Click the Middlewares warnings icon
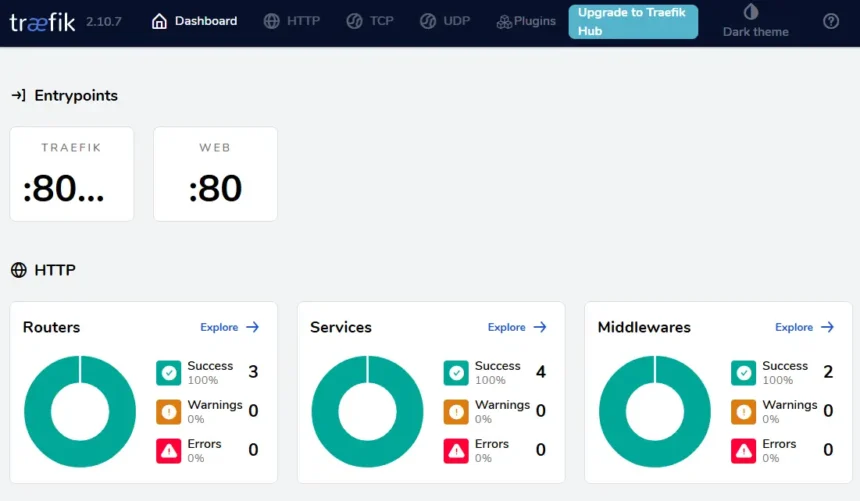This screenshot has width=860, height=501. (x=743, y=412)
